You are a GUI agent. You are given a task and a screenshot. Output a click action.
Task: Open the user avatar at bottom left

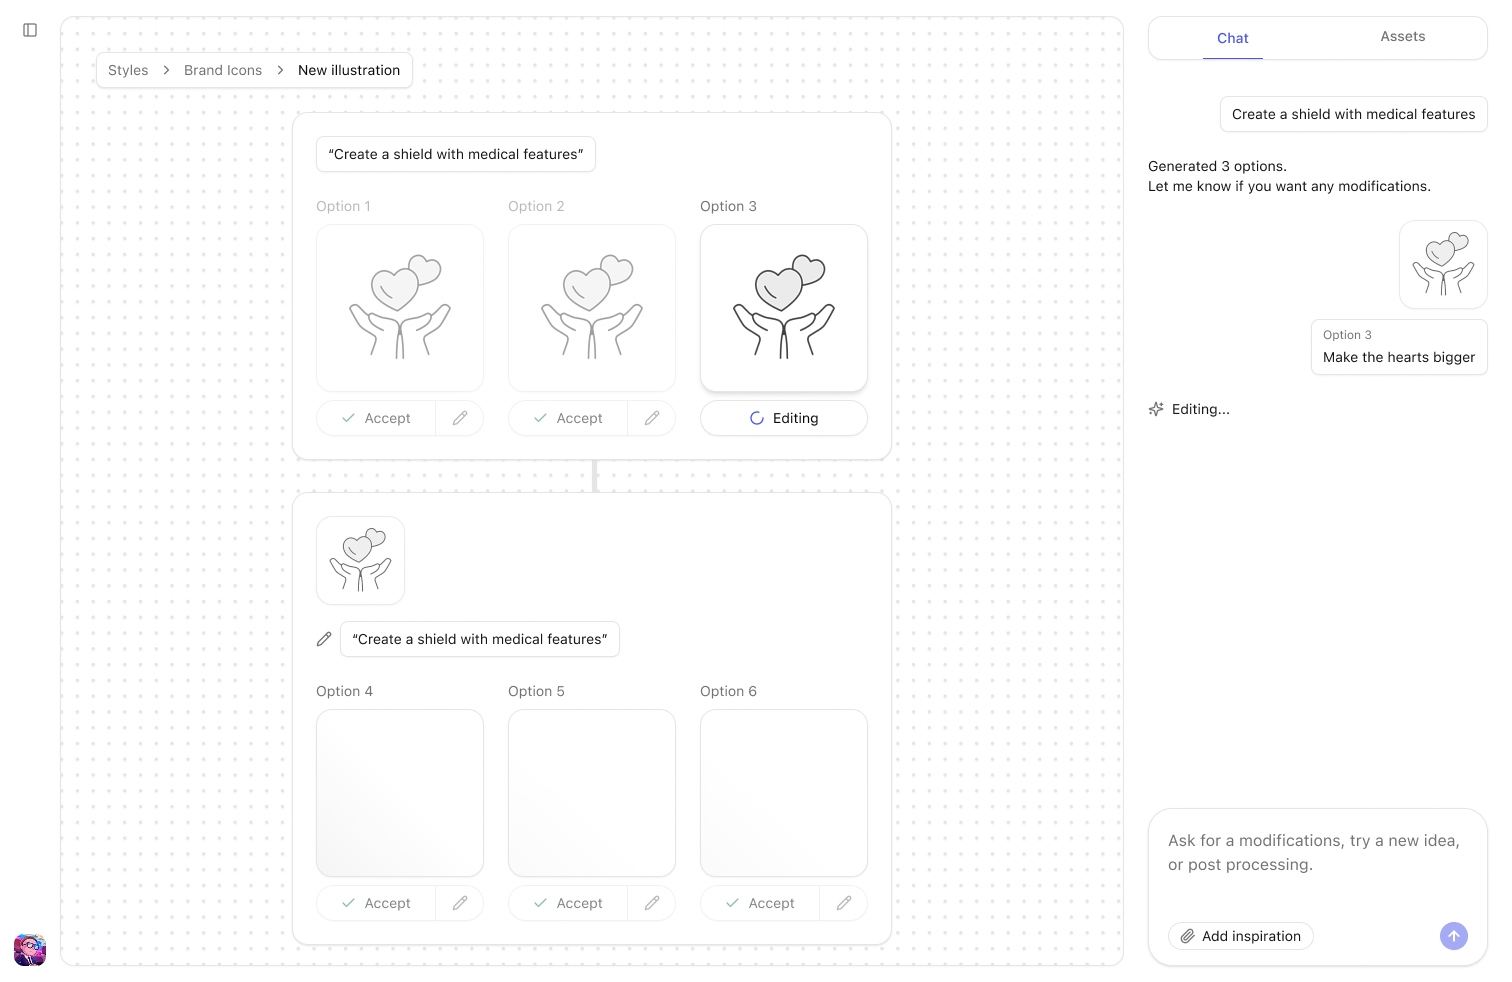(30, 950)
